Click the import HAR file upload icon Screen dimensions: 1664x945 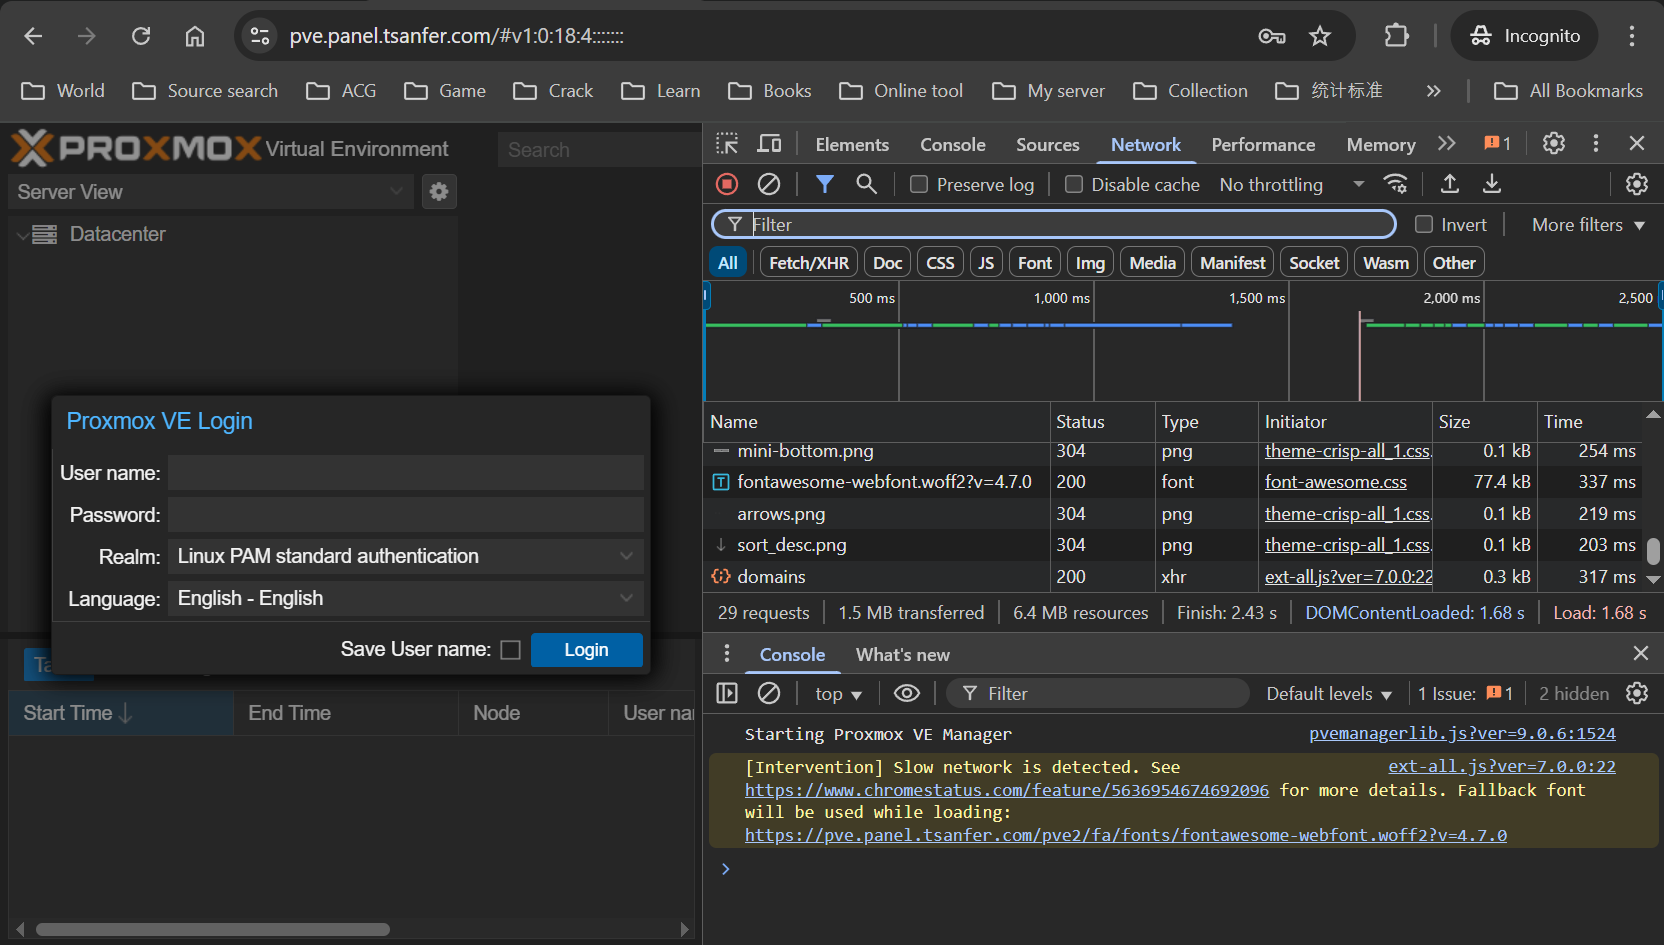(x=1449, y=184)
